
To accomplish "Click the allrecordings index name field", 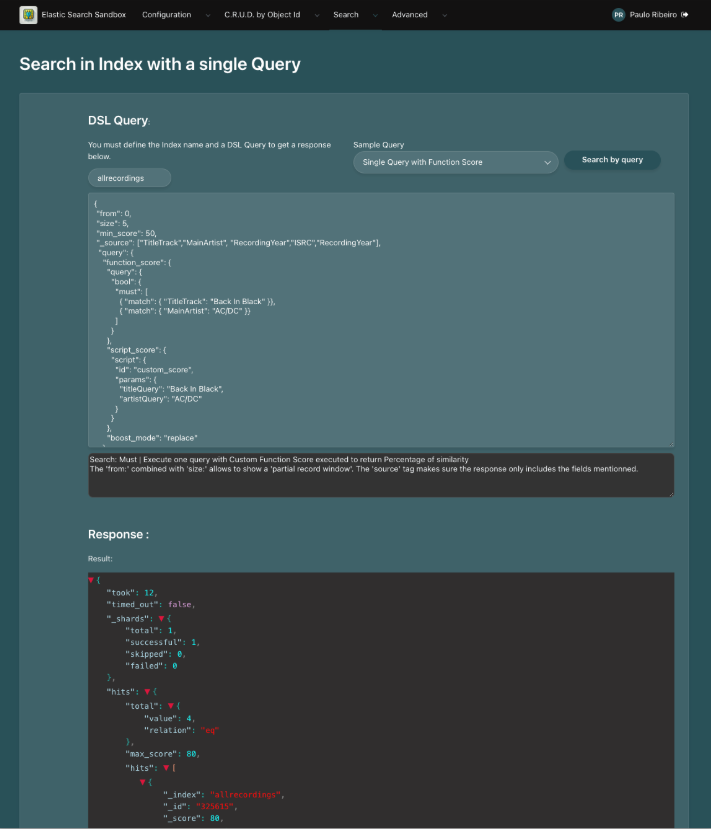I will click(x=130, y=178).
